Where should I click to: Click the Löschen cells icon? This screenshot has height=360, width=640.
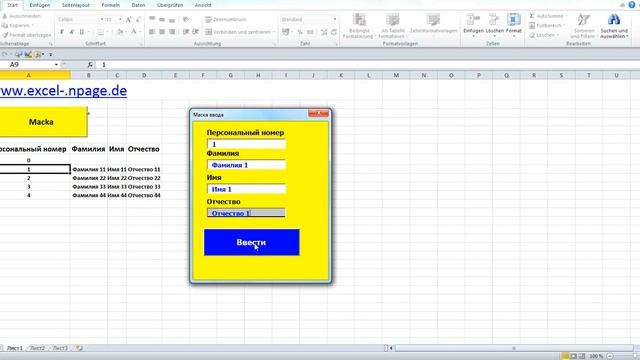pyautogui.click(x=494, y=20)
